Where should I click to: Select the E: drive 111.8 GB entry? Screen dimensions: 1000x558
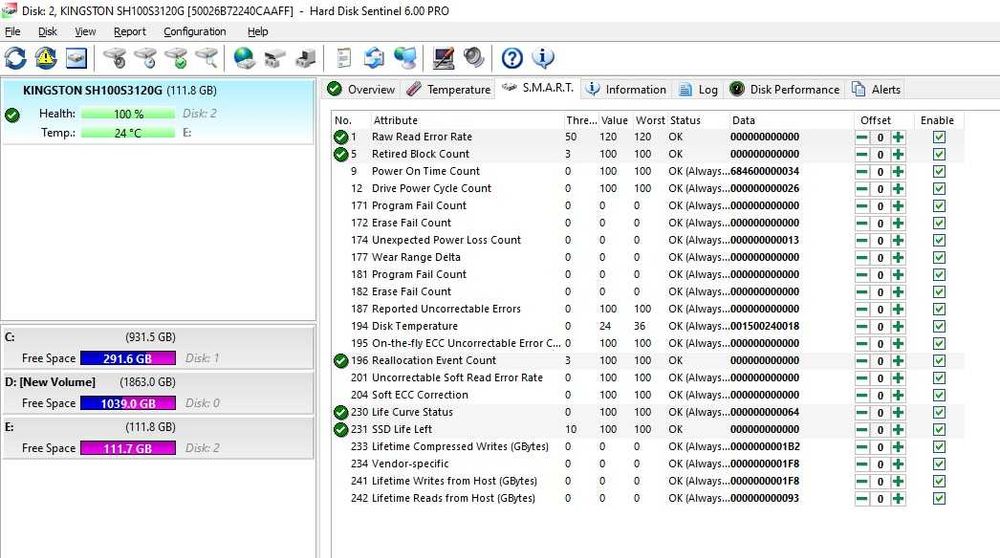pyautogui.click(x=158, y=437)
